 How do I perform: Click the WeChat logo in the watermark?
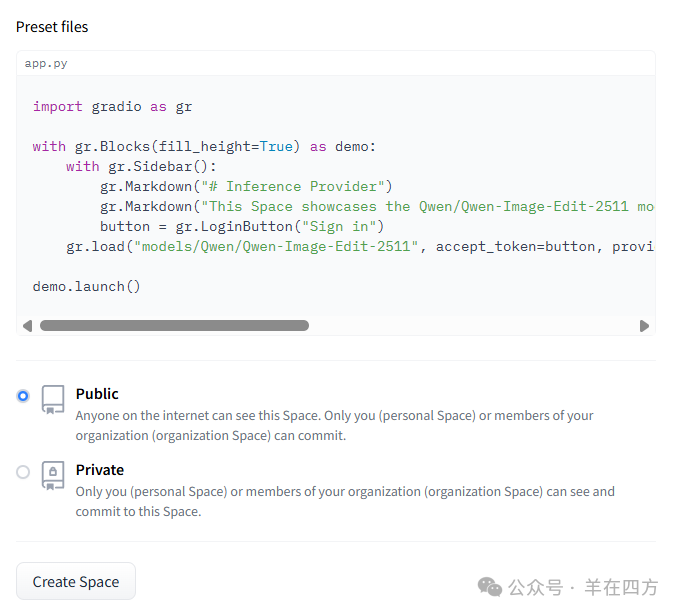coord(490,586)
